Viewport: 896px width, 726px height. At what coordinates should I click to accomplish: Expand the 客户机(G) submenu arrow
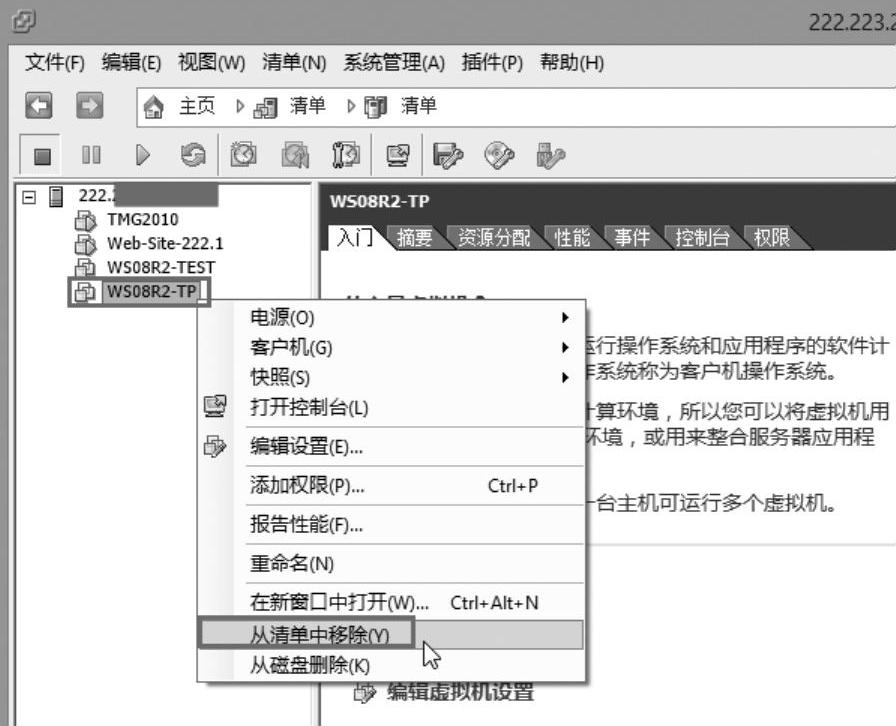(x=565, y=347)
